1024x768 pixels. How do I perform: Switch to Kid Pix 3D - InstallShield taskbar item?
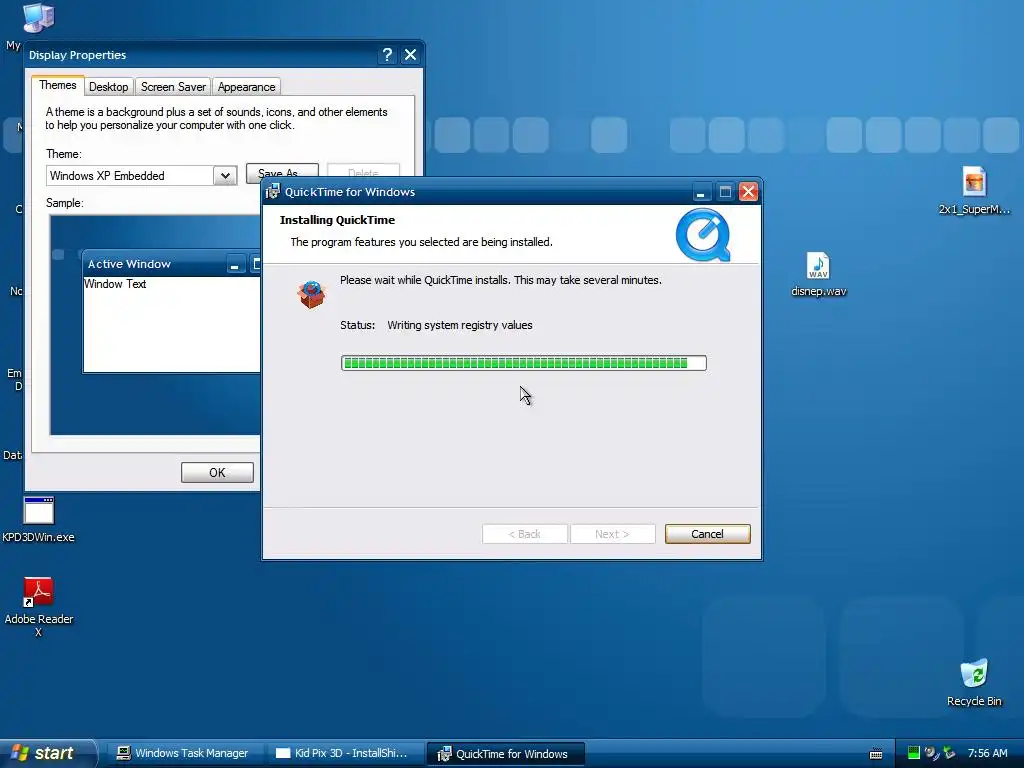[345, 753]
